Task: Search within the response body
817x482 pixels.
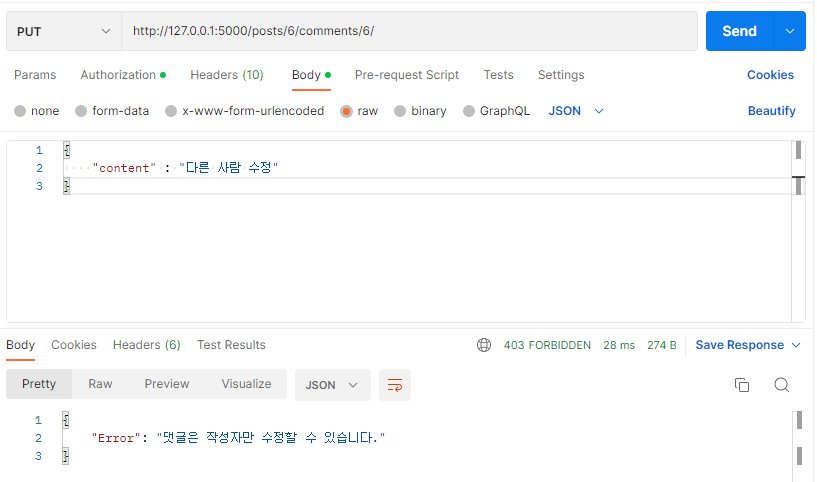Action: click(781, 385)
